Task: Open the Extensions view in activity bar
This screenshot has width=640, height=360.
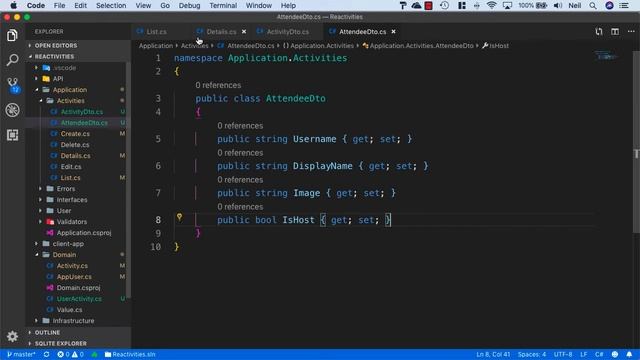Action: (x=12, y=135)
